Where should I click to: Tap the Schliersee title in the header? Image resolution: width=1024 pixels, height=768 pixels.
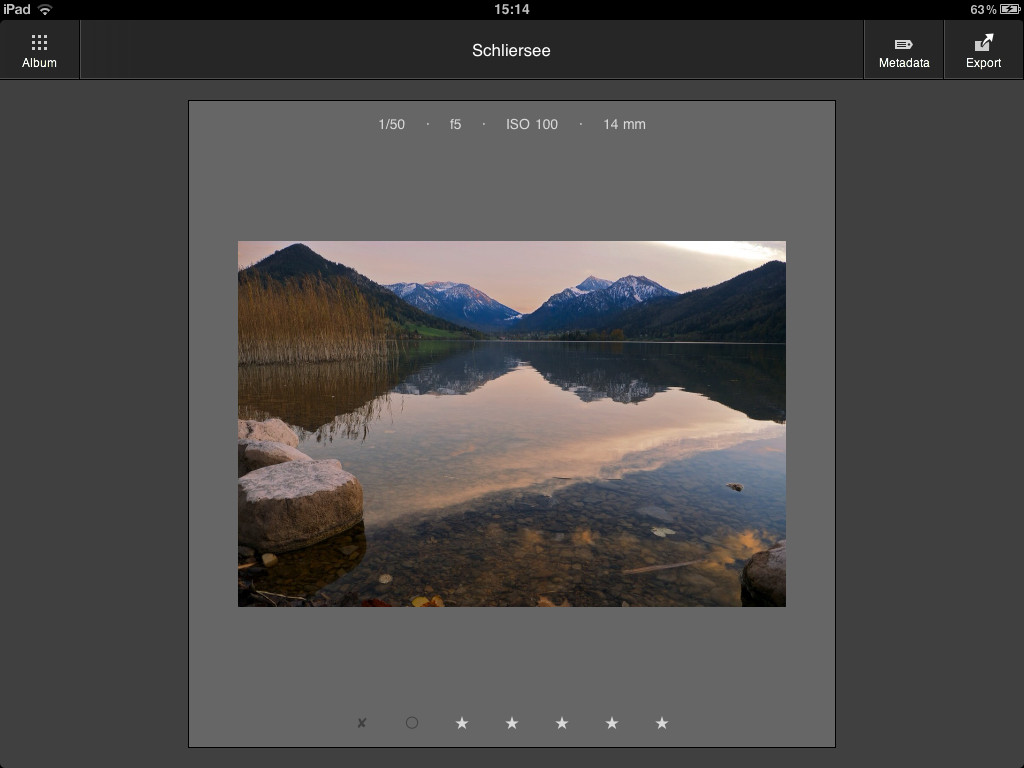(511, 50)
